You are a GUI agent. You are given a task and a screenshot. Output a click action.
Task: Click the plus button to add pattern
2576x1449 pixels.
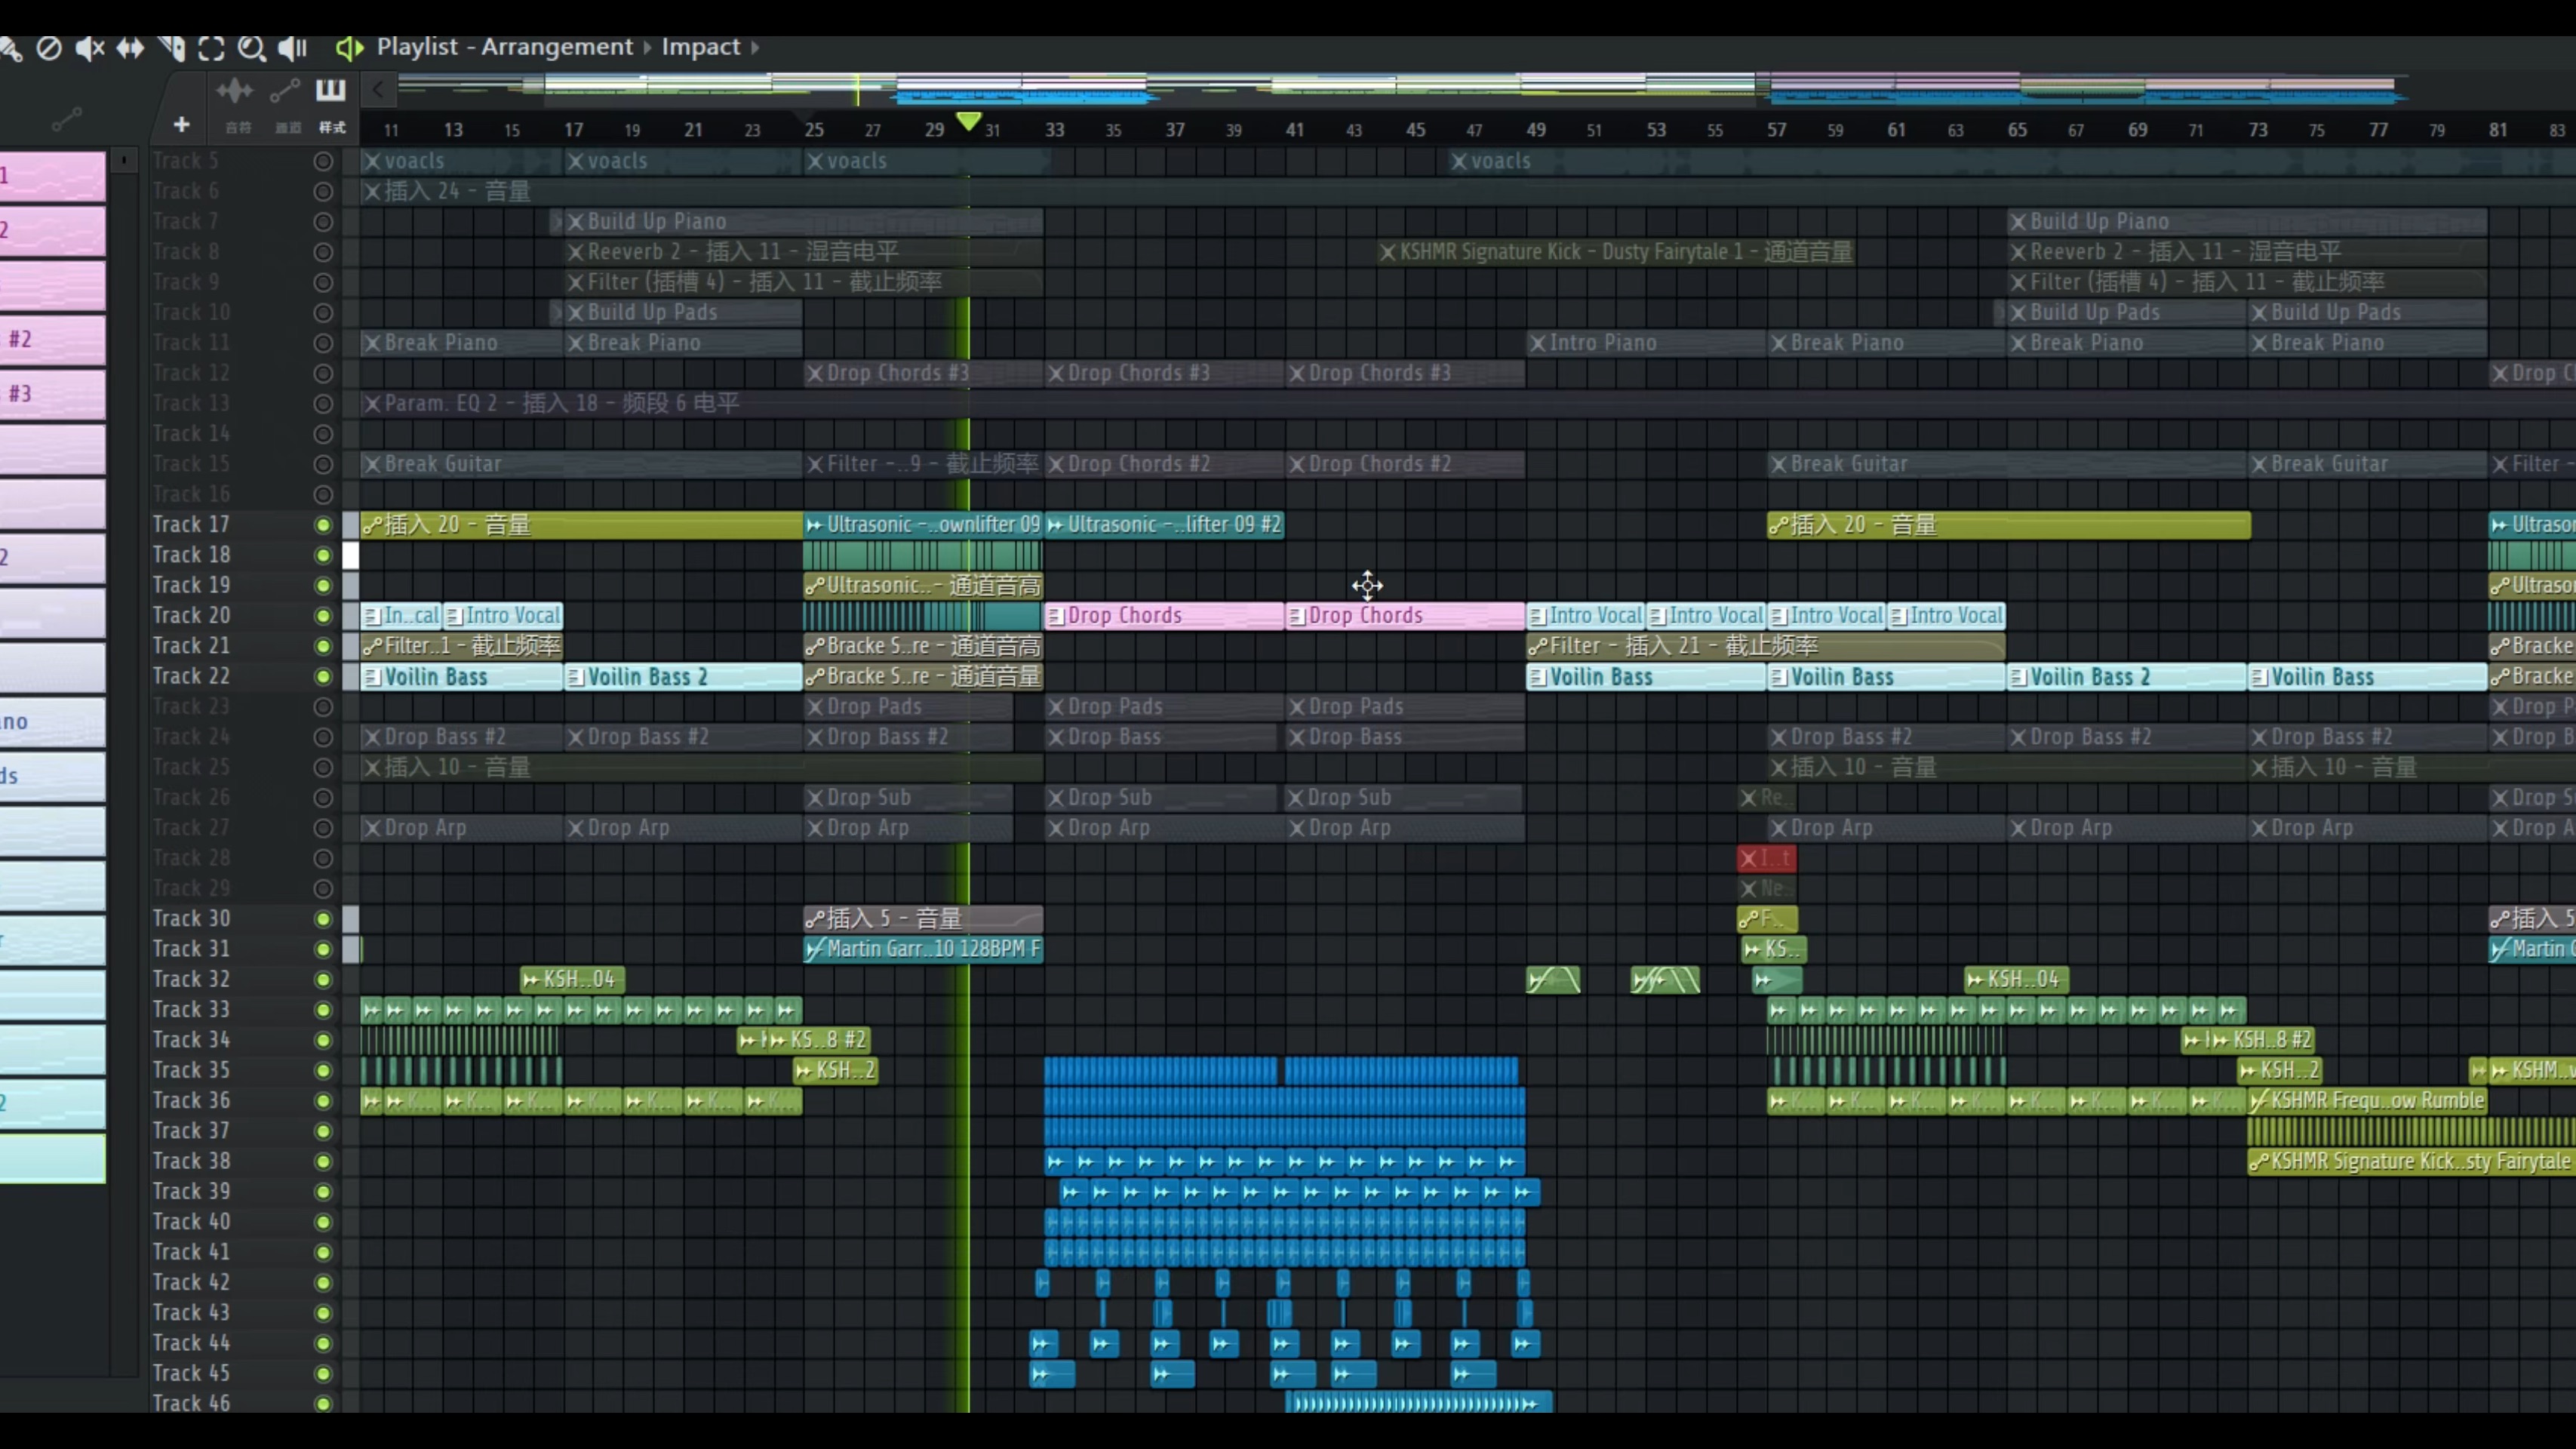181,125
